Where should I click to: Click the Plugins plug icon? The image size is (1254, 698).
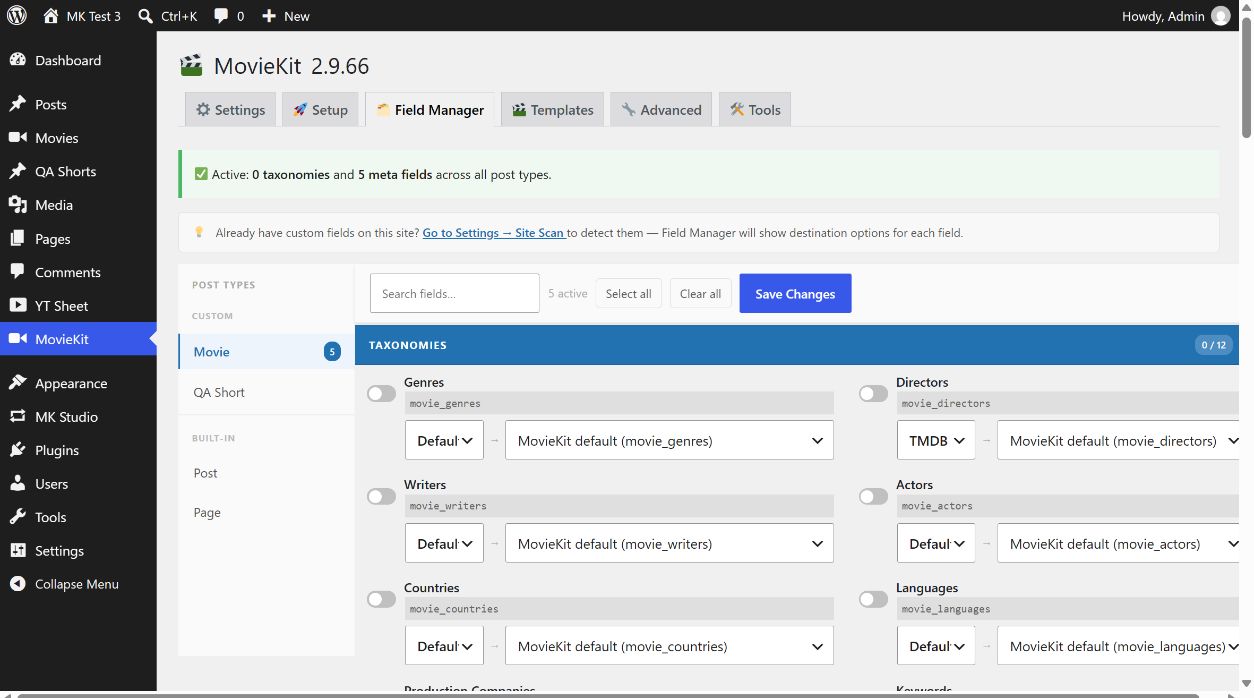click(x=17, y=450)
